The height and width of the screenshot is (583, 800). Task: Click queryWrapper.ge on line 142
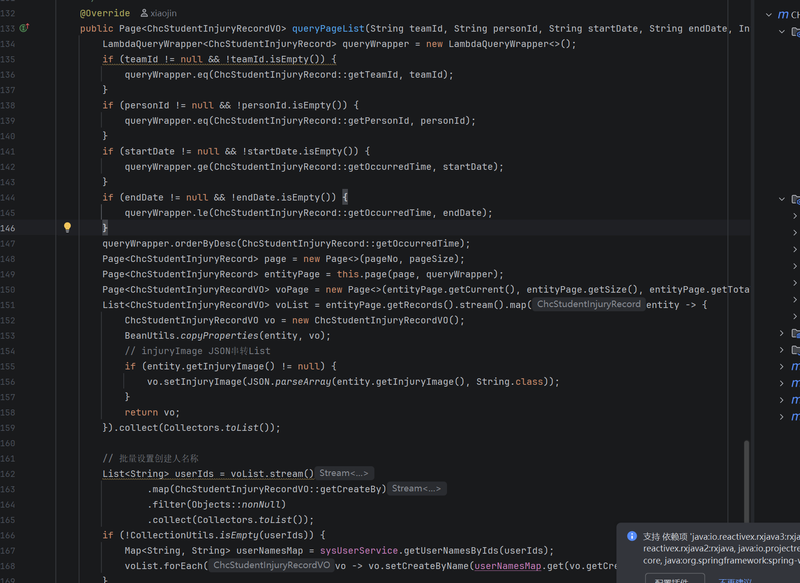(x=166, y=167)
